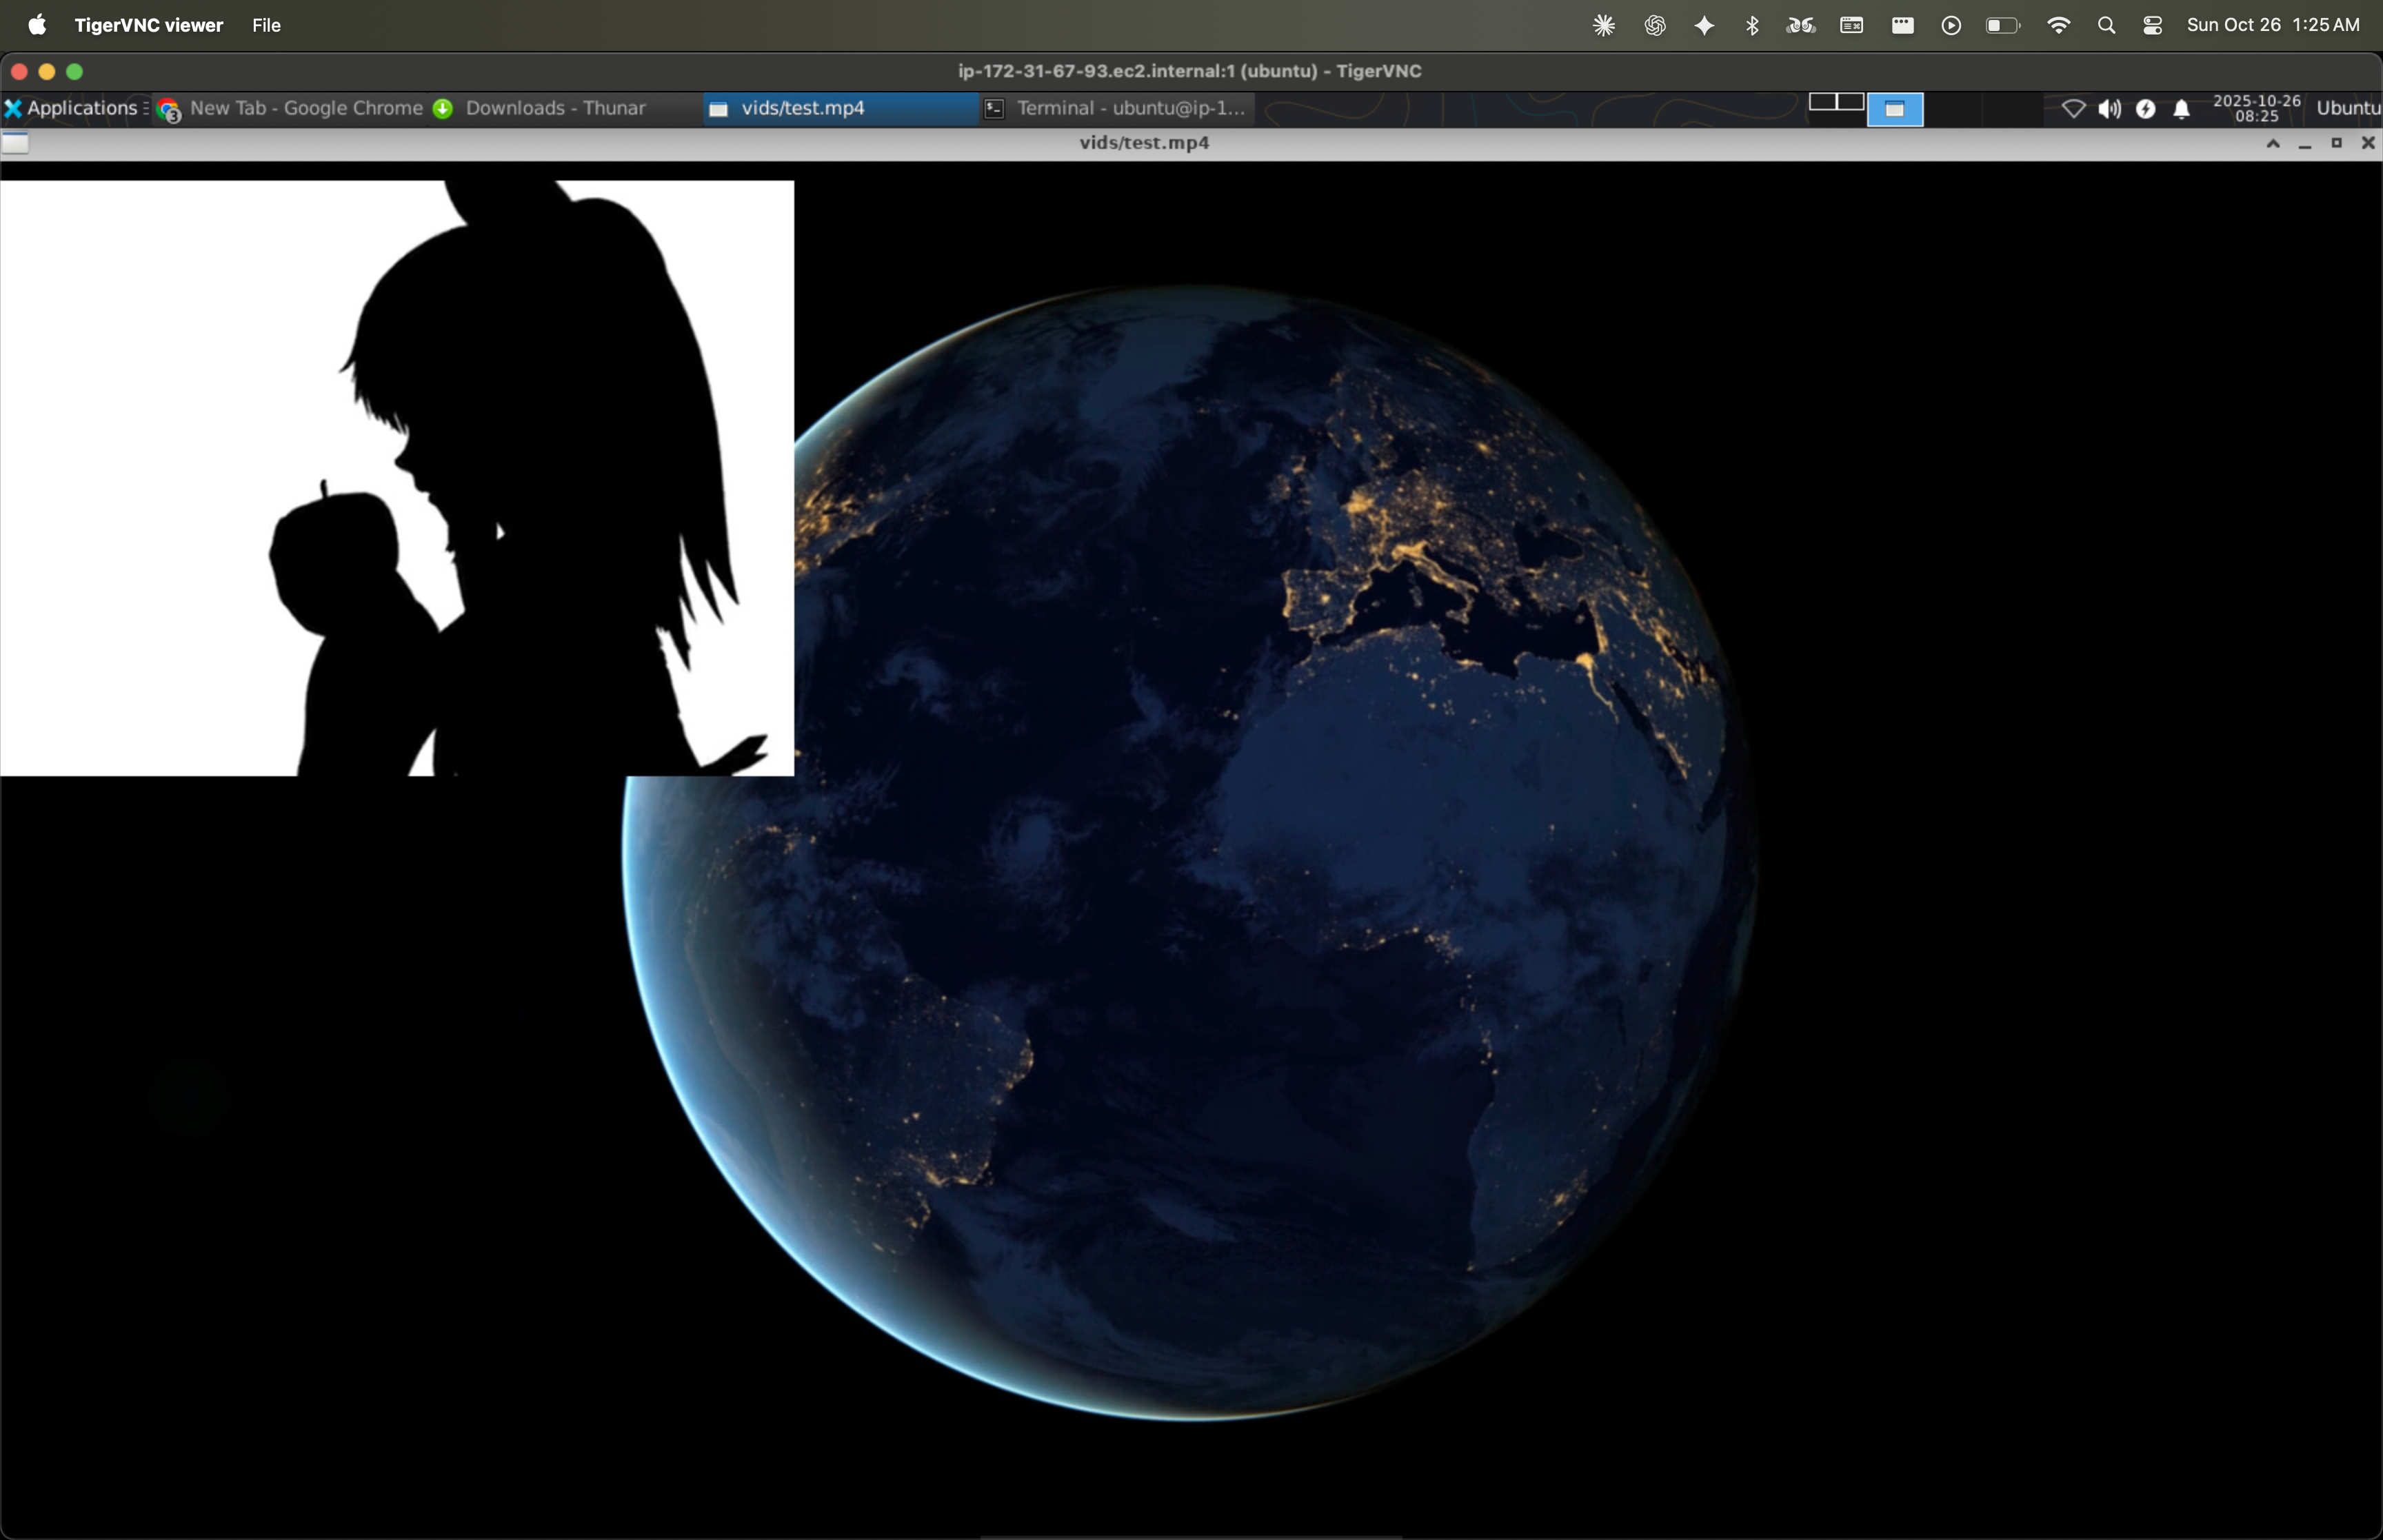Open macOS Control Center toggles icon
The height and width of the screenshot is (1540, 2383).
pyautogui.click(x=2152, y=25)
